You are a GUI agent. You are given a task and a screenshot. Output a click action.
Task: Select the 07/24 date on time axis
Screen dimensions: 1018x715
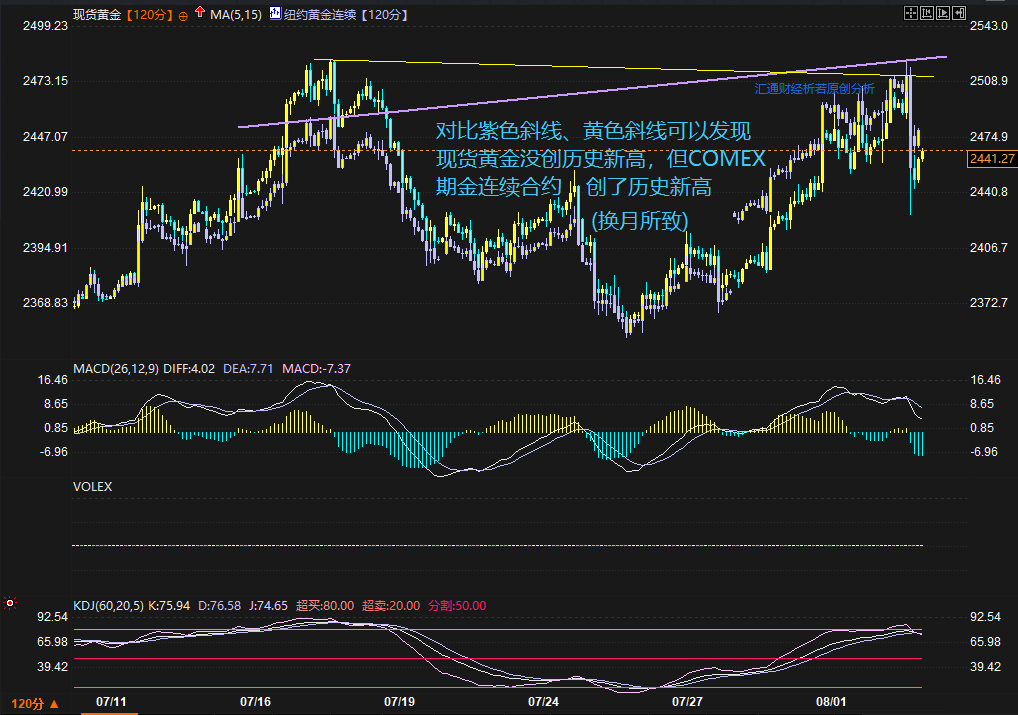point(543,702)
